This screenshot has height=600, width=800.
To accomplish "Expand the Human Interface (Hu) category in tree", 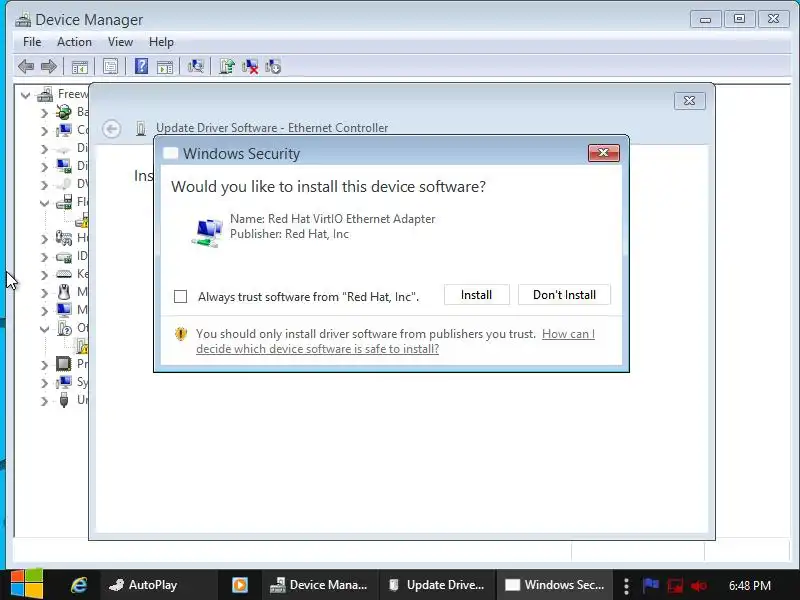I will [x=44, y=239].
